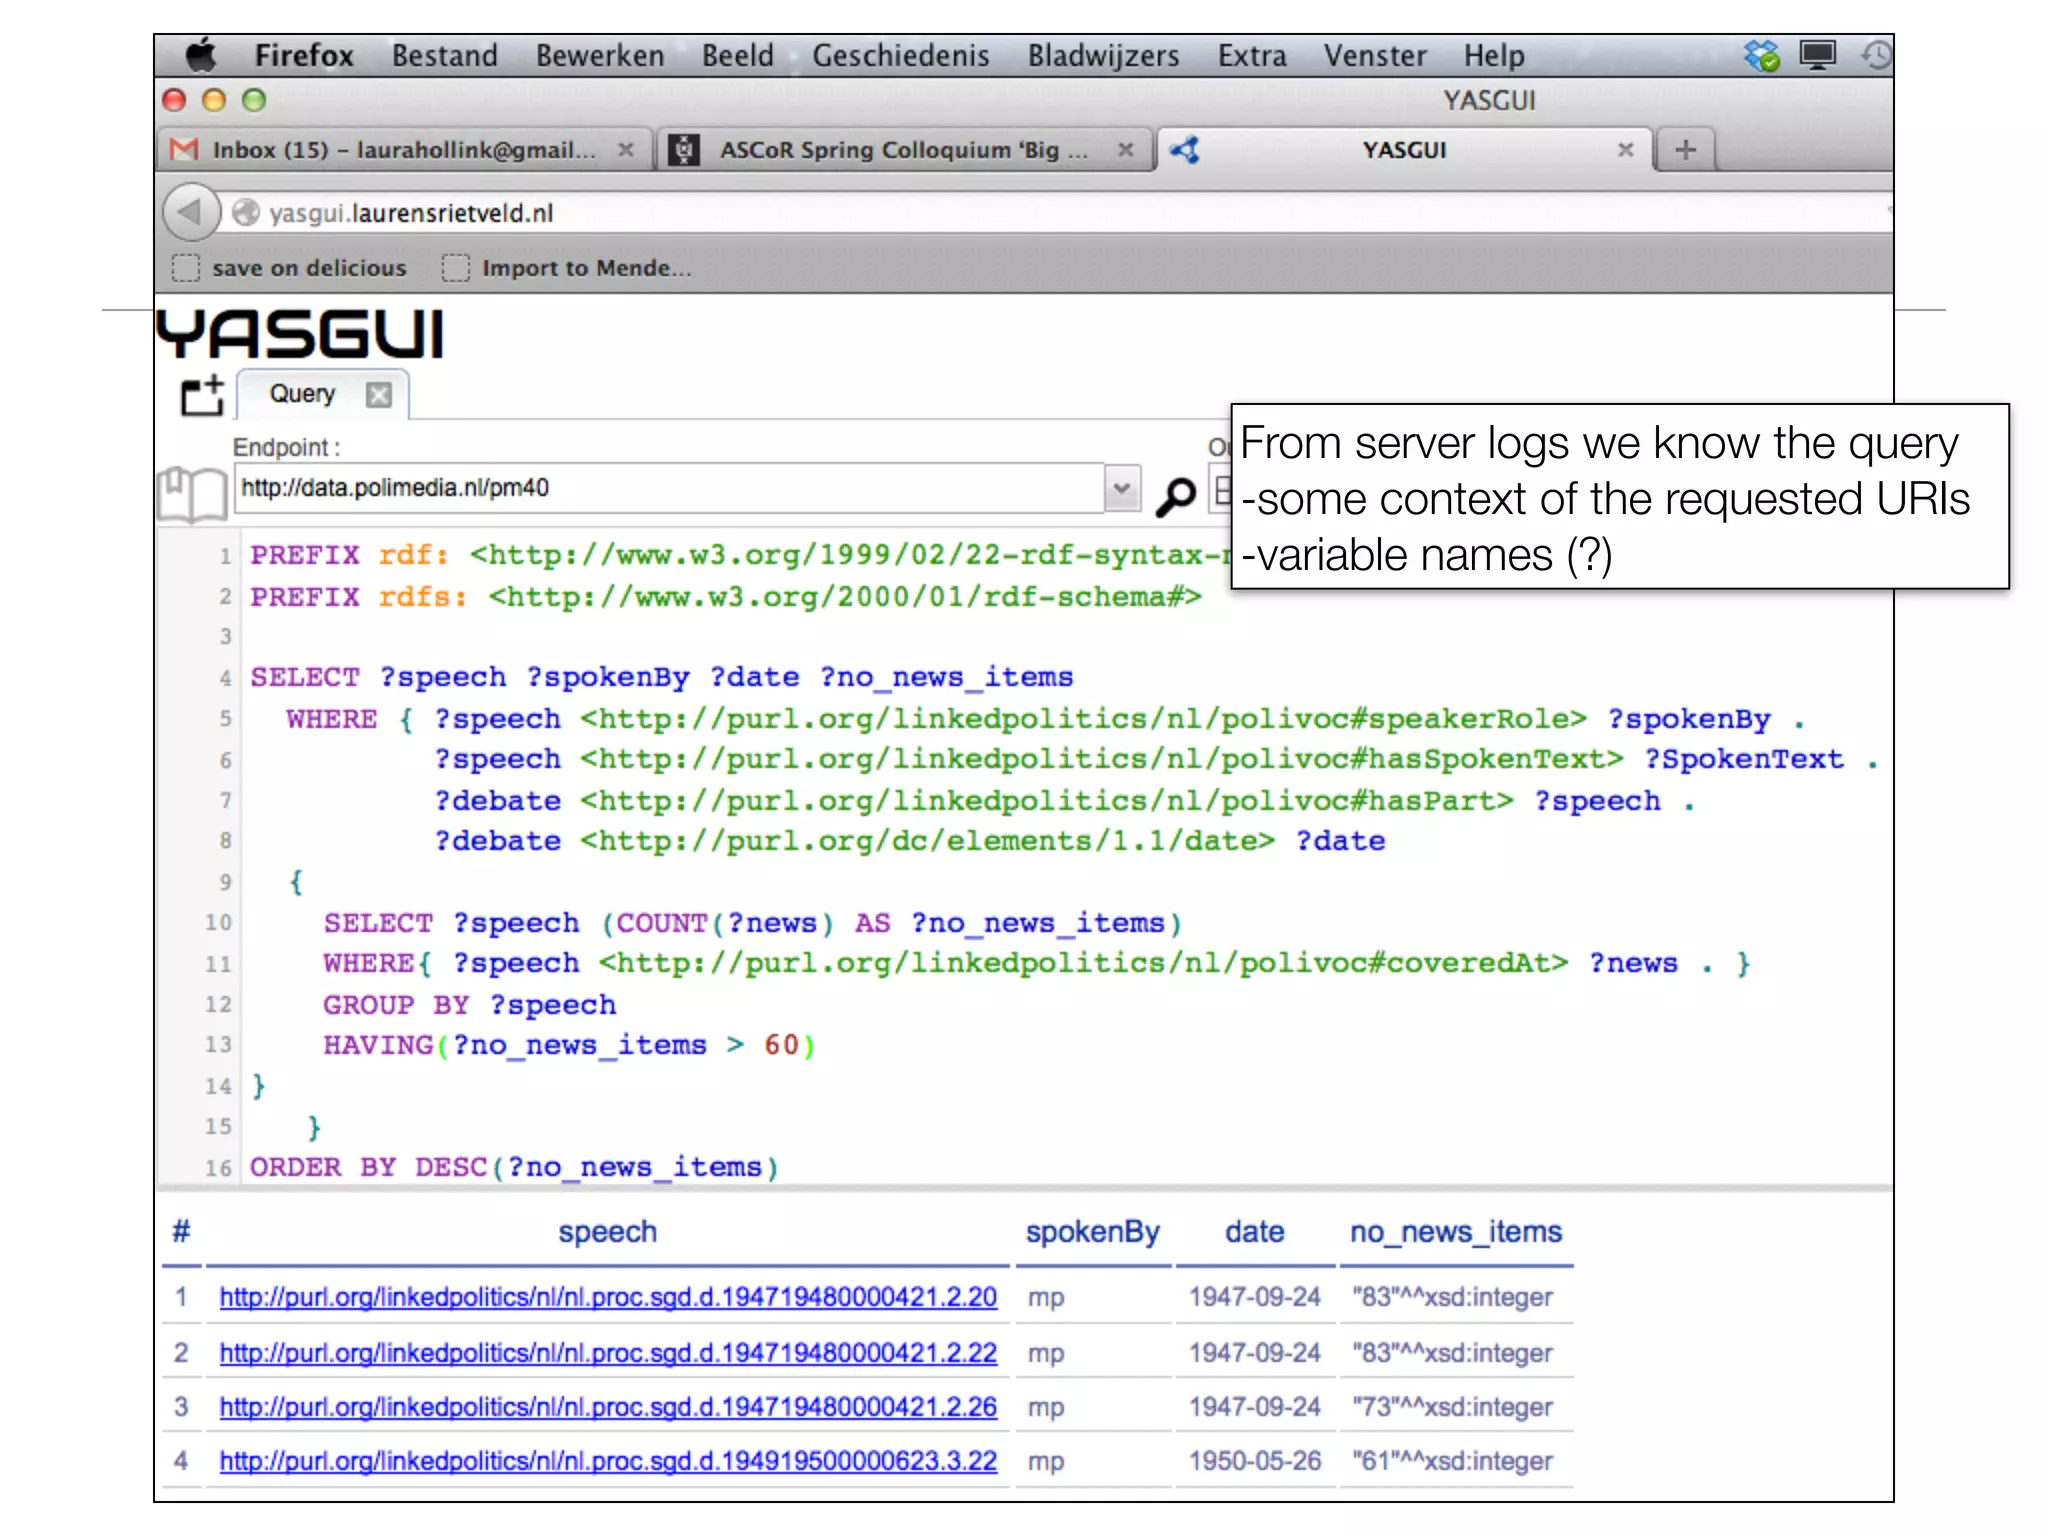Open the Help menu
The height and width of the screenshot is (1536, 2048).
point(1494,56)
